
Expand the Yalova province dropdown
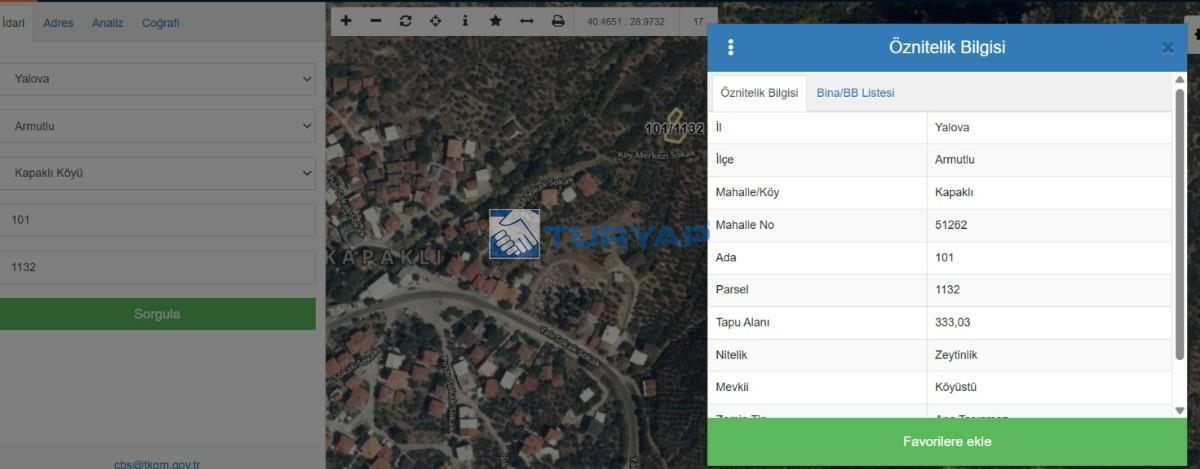click(158, 79)
